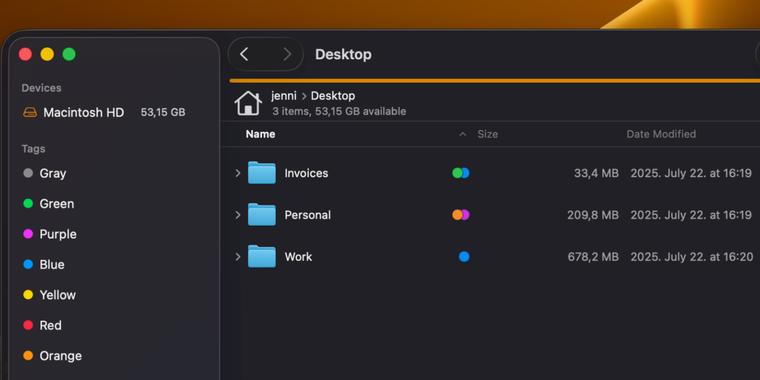Image resolution: width=760 pixels, height=380 pixels.
Task: Go forward with the right arrow button
Action: (287, 54)
